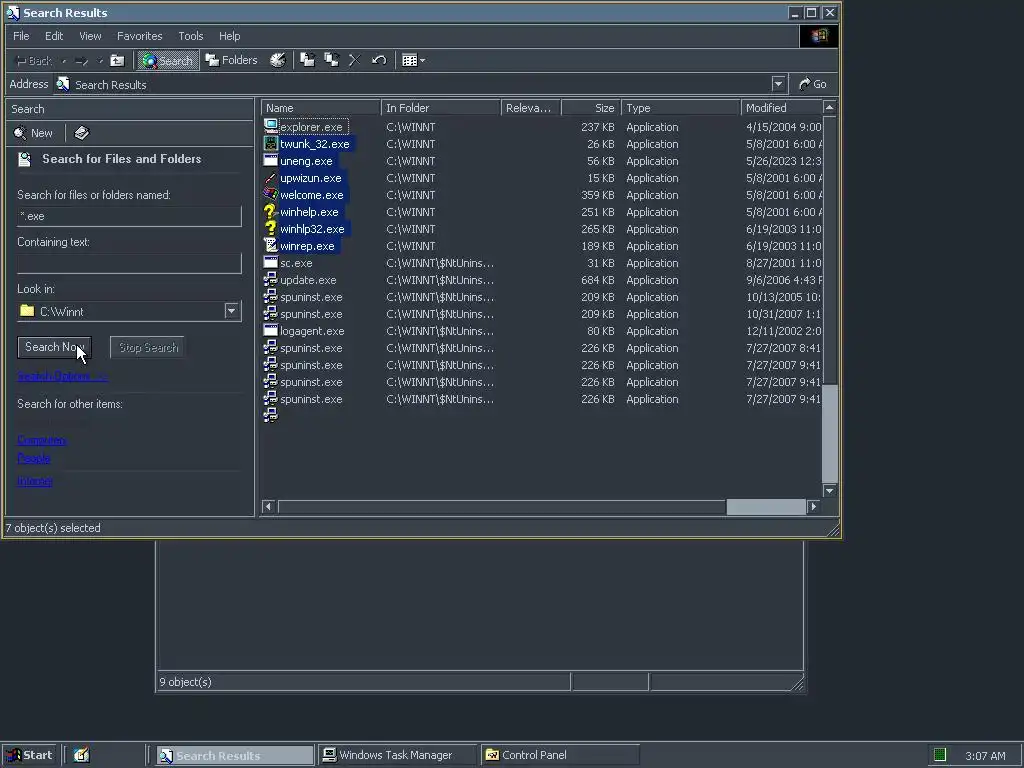Click the Back toolbar button
Viewport: 1024px width, 768px height.
coord(33,61)
